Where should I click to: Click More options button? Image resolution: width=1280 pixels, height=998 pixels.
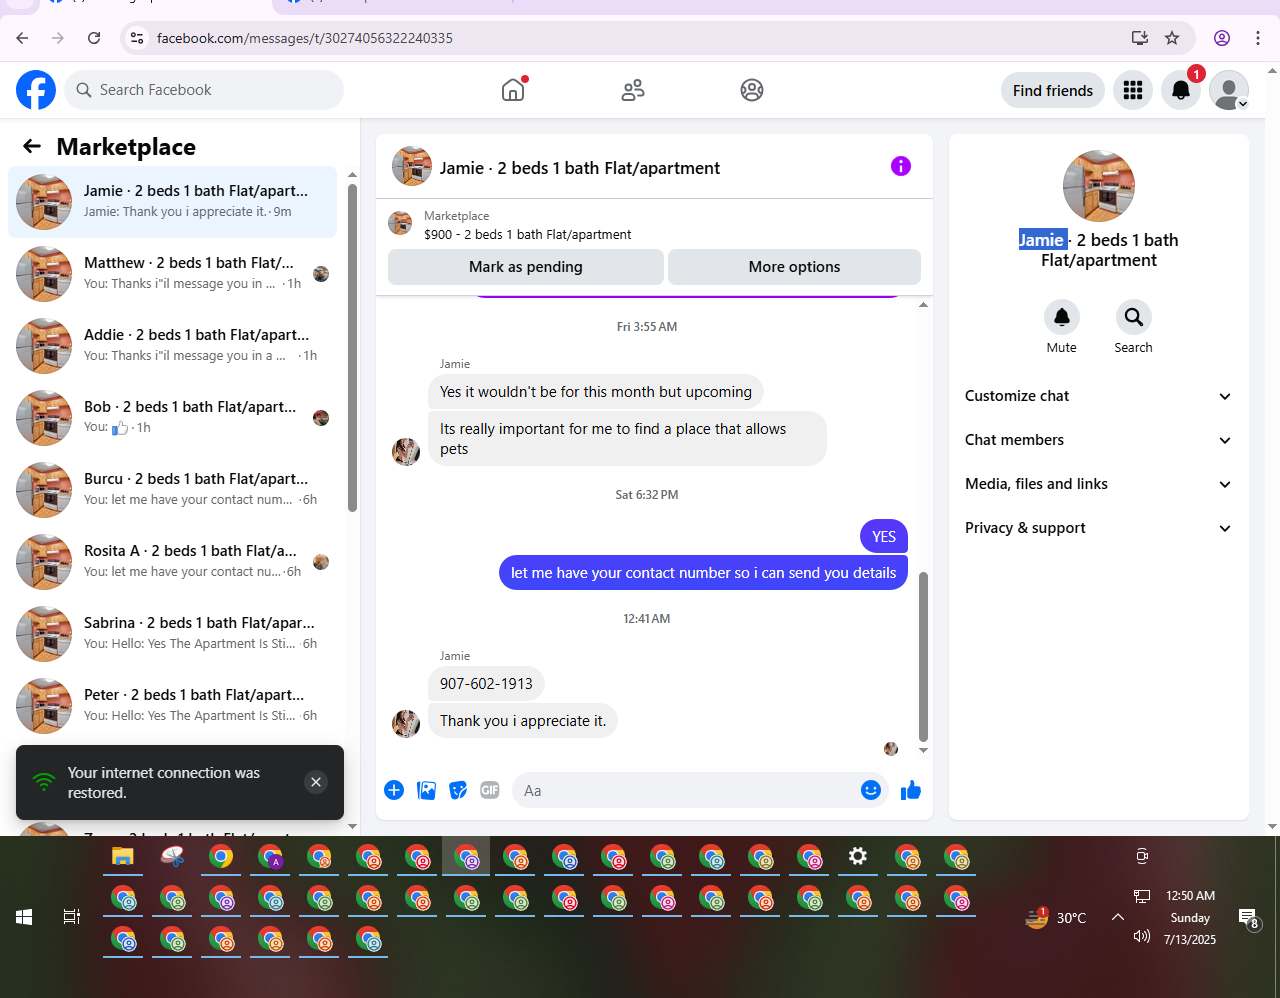[794, 267]
